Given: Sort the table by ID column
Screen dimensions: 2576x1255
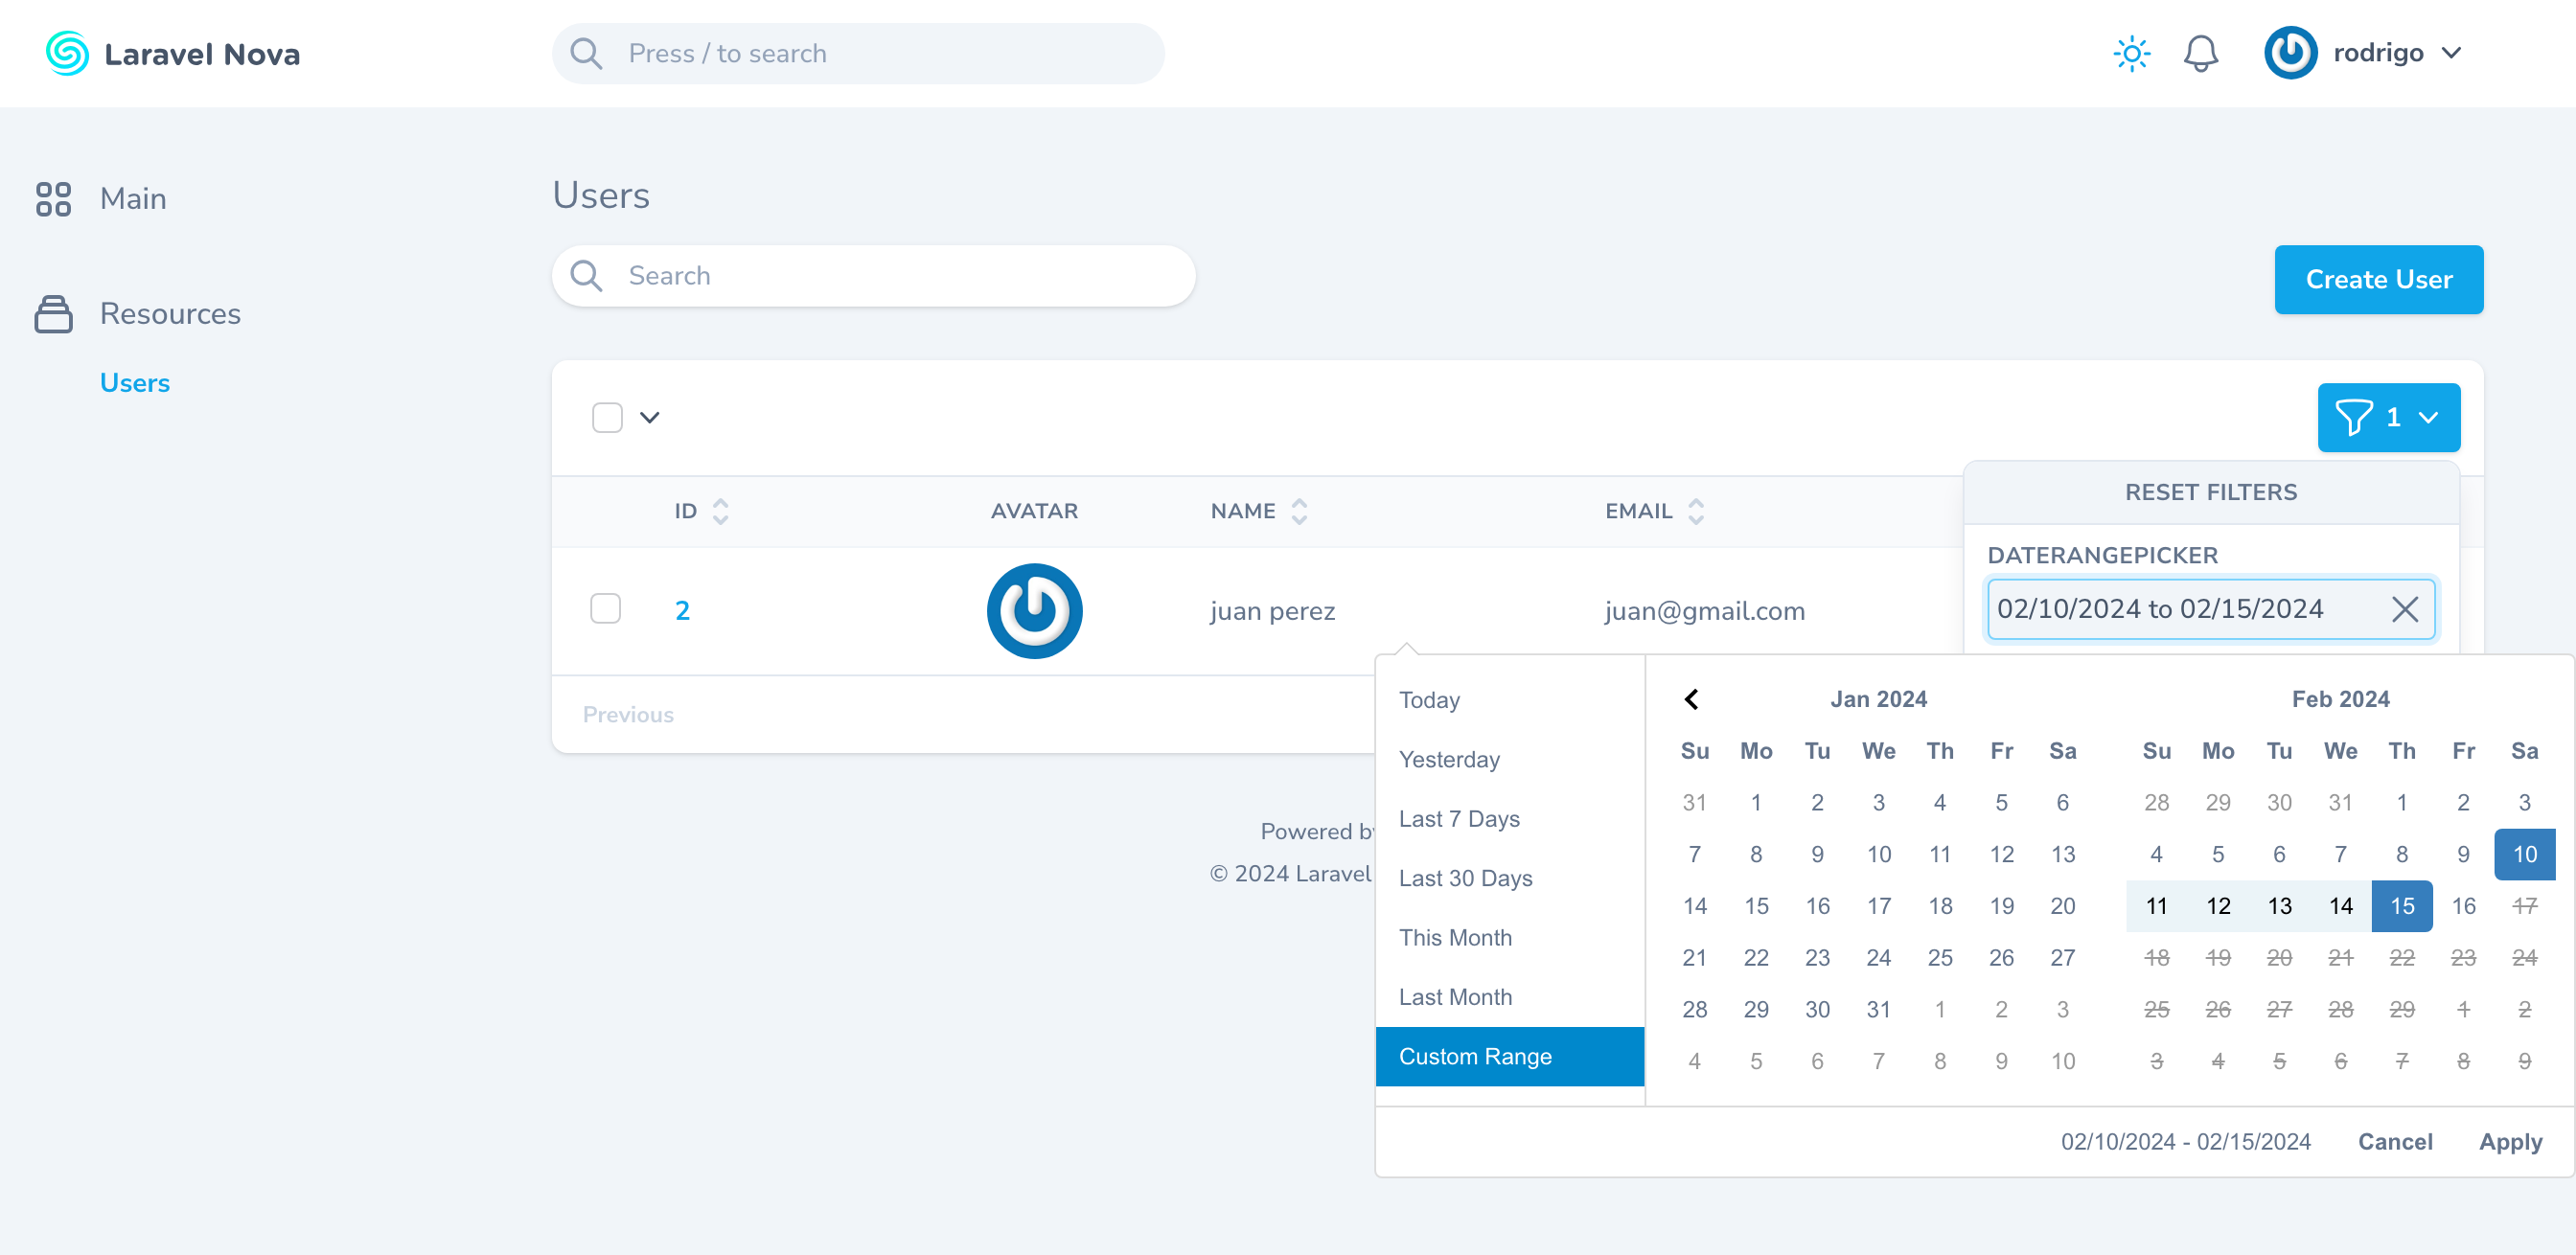Looking at the screenshot, I should [720, 510].
